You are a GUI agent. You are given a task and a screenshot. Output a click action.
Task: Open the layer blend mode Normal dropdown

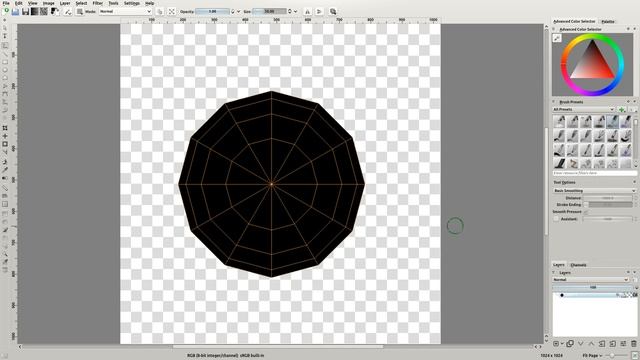[590, 280]
